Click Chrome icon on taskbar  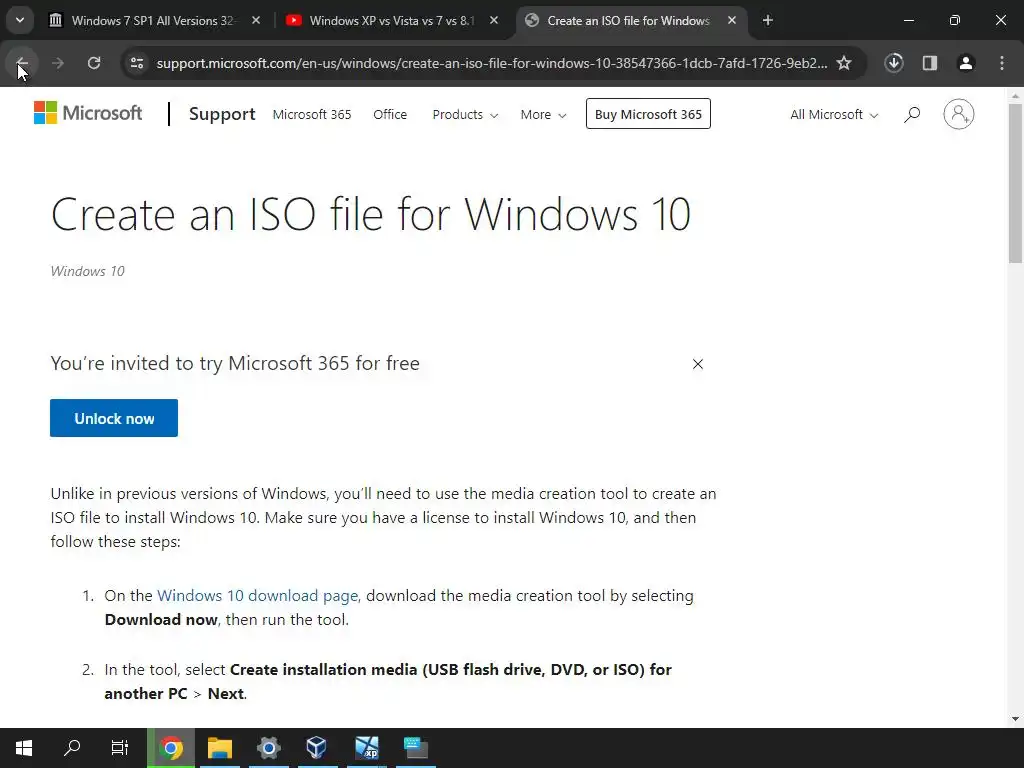point(171,748)
